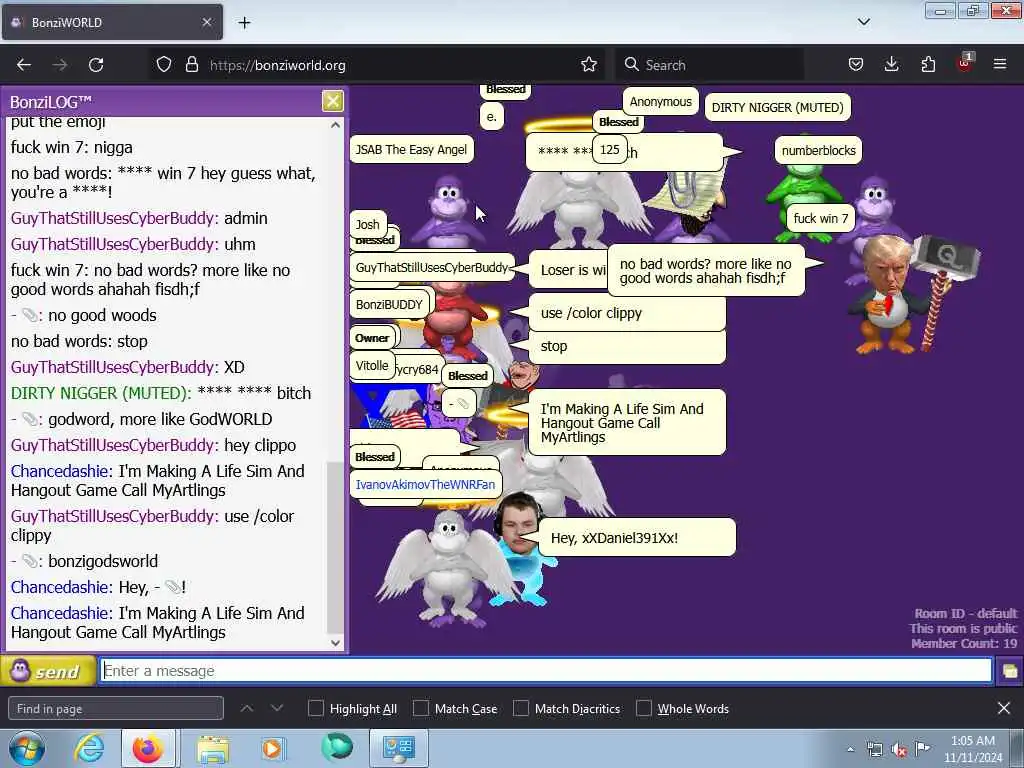1024x768 pixels.
Task: Click the Member Count: 19 text
Action: pos(964,643)
